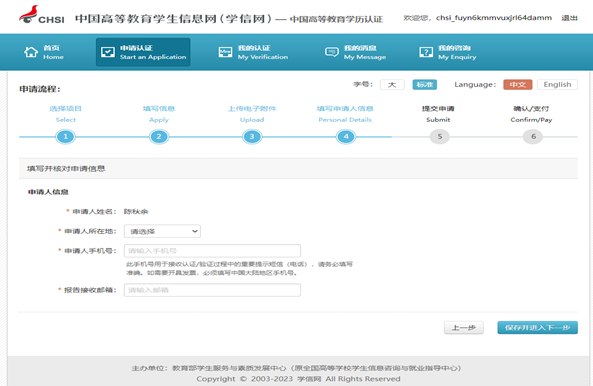Switch language to English
Viewport: 593px width, 386px height.
point(557,84)
